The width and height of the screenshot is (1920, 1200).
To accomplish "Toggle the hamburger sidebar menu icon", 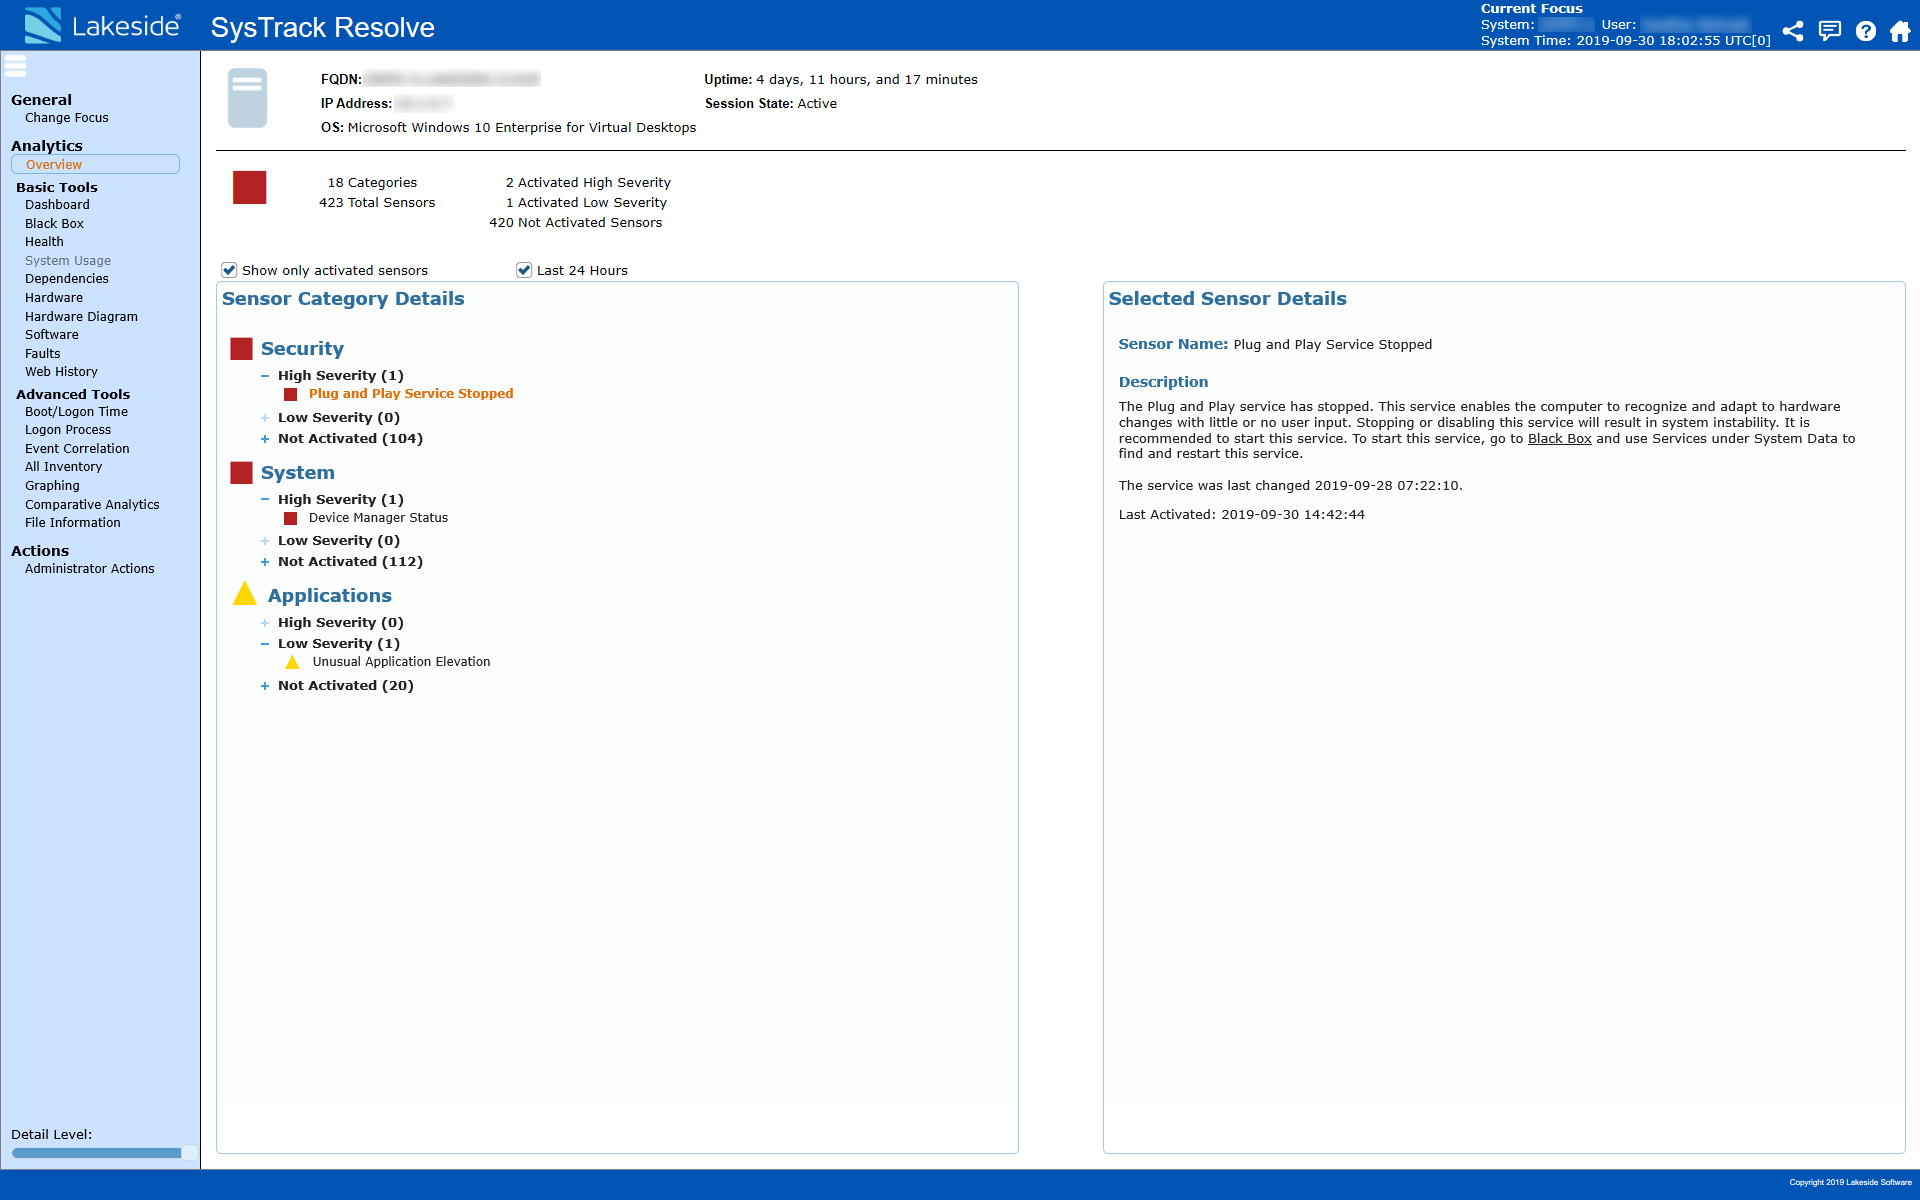I will (16, 66).
